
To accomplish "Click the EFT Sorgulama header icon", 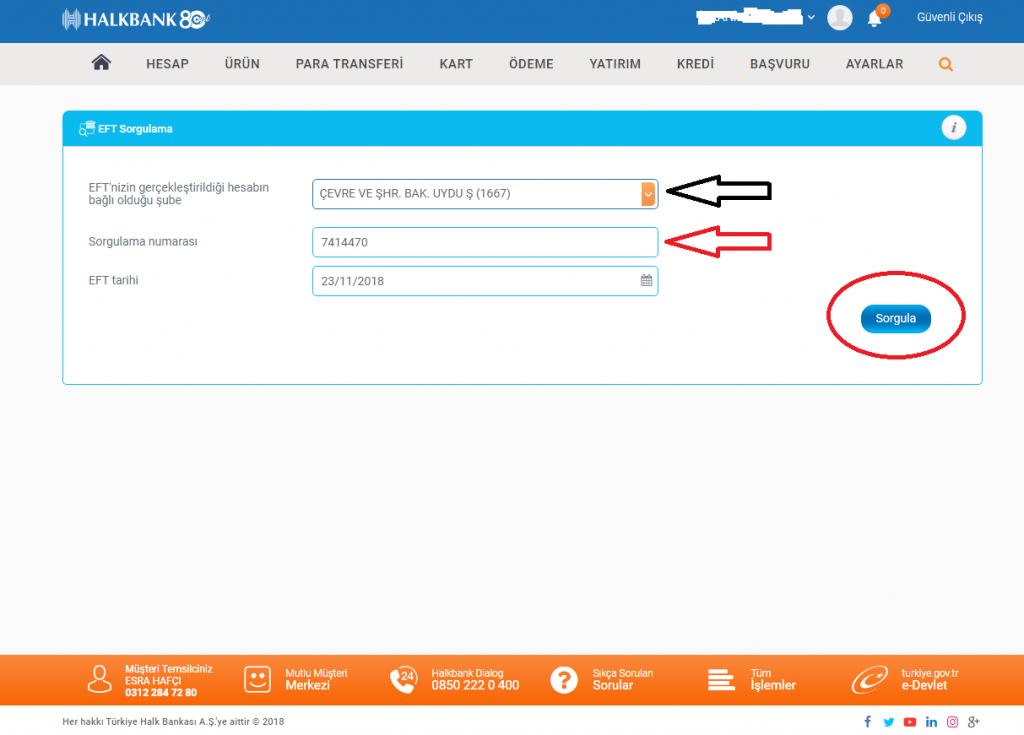I will pos(86,129).
